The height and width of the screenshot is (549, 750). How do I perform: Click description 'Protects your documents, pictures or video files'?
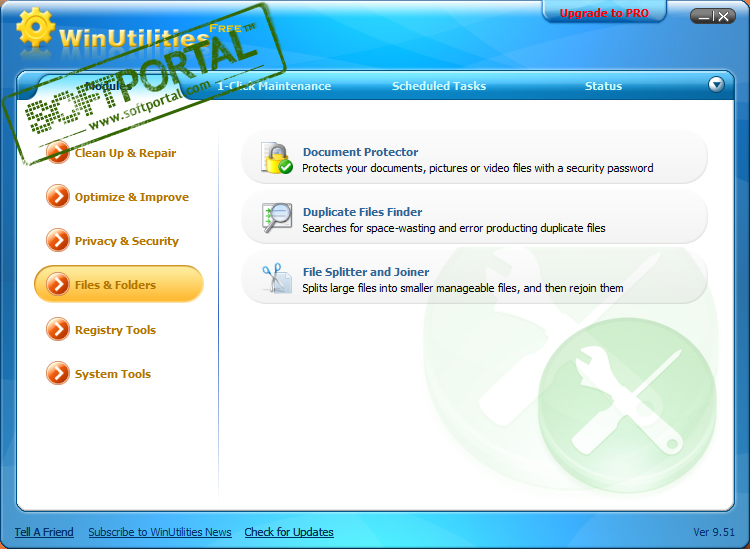pos(478,168)
